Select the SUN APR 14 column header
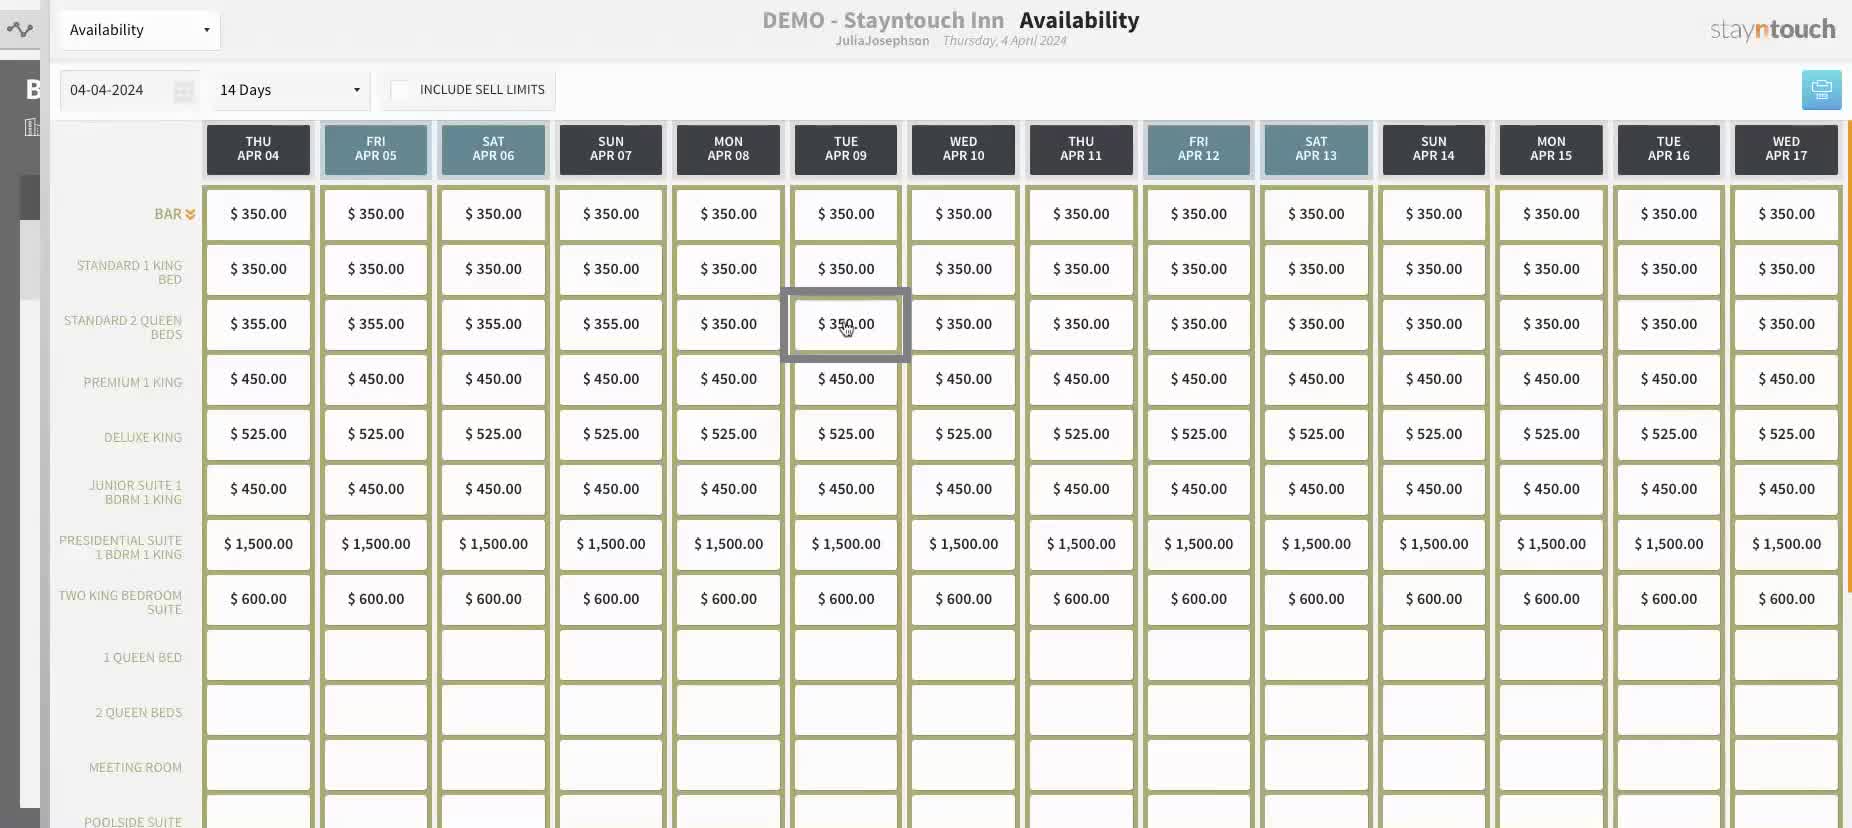 1434,149
